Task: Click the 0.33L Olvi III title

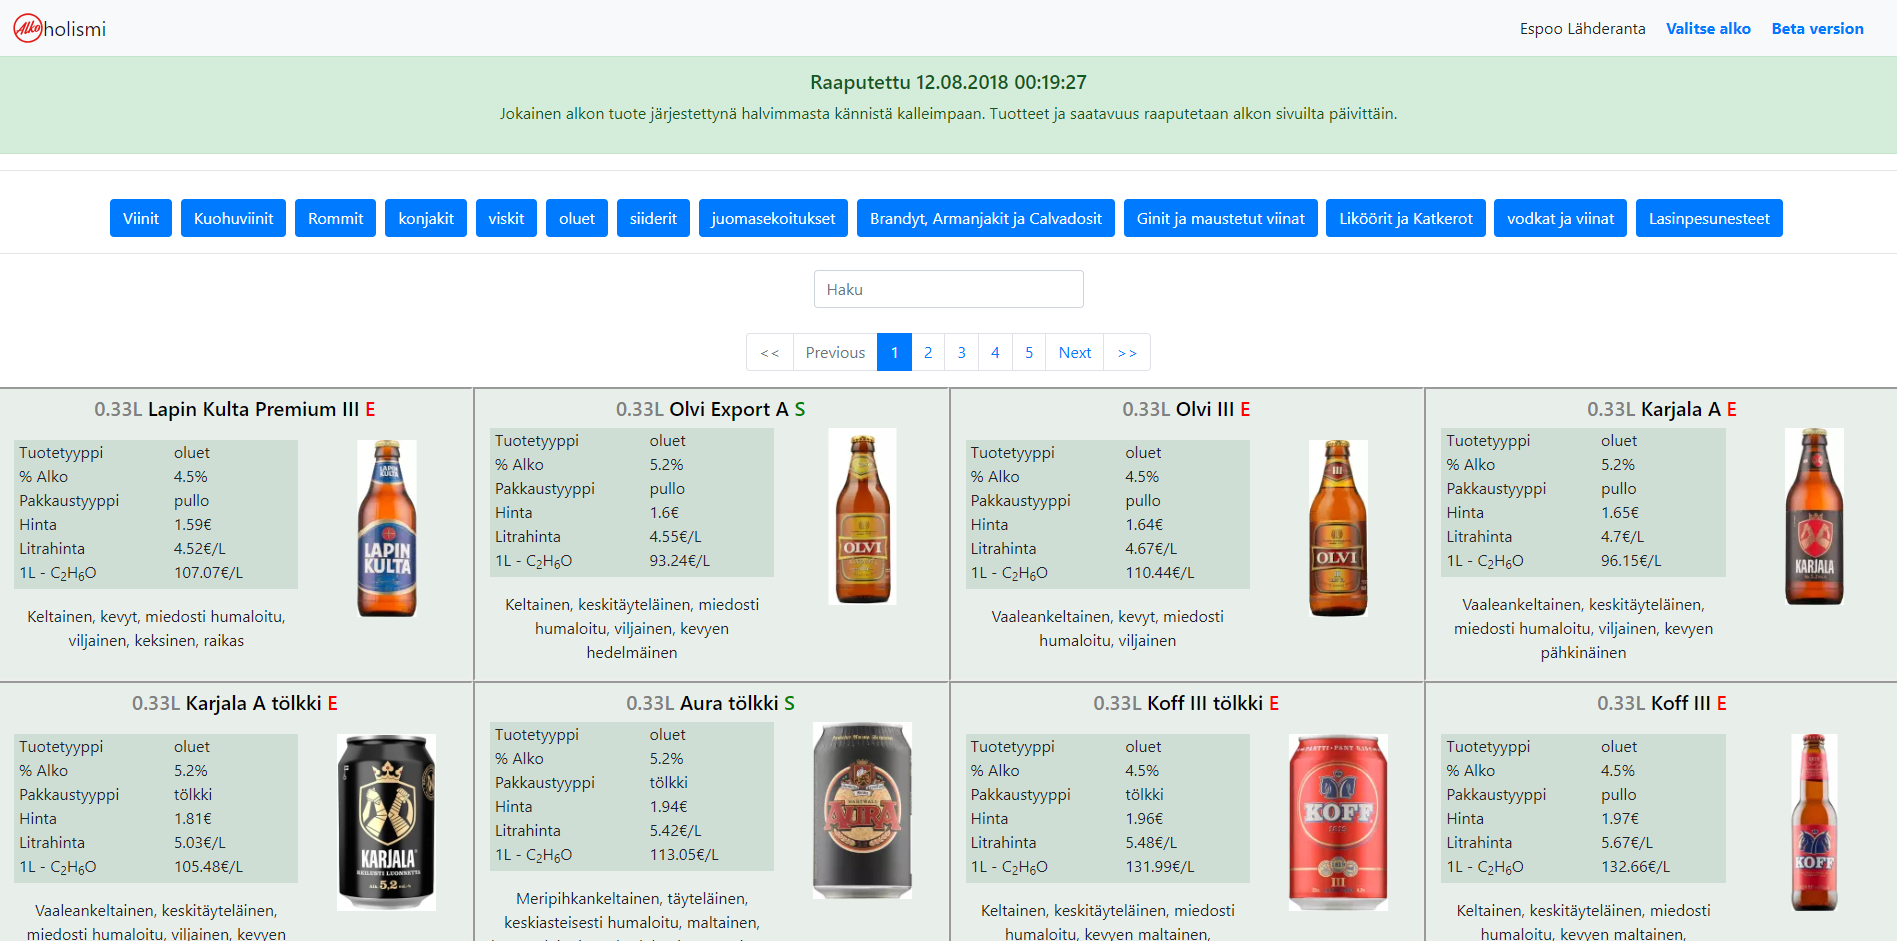Action: point(1186,409)
